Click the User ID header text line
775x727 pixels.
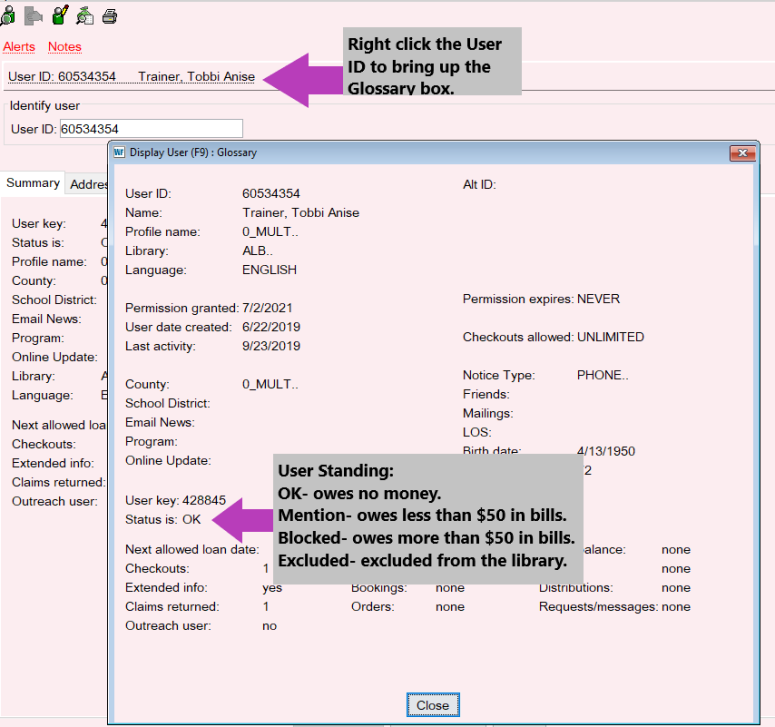point(130,77)
